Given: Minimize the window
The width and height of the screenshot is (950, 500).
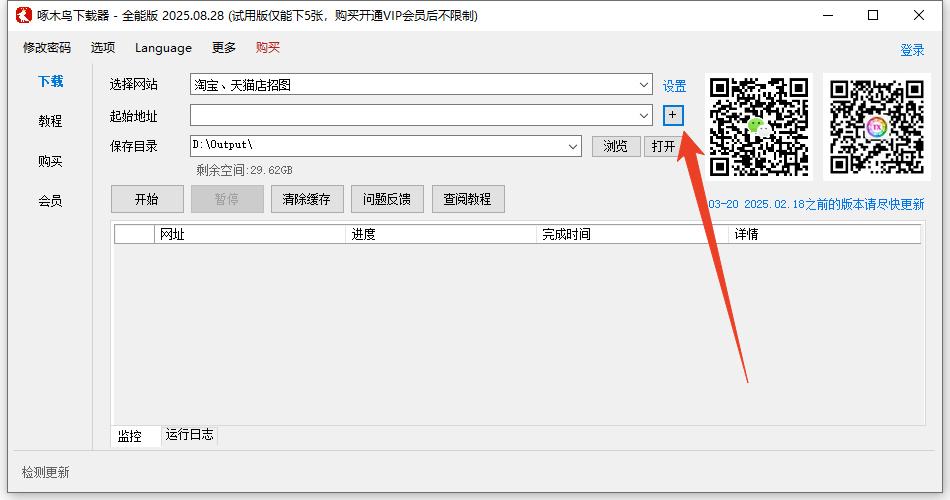Looking at the screenshot, I should (828, 15).
